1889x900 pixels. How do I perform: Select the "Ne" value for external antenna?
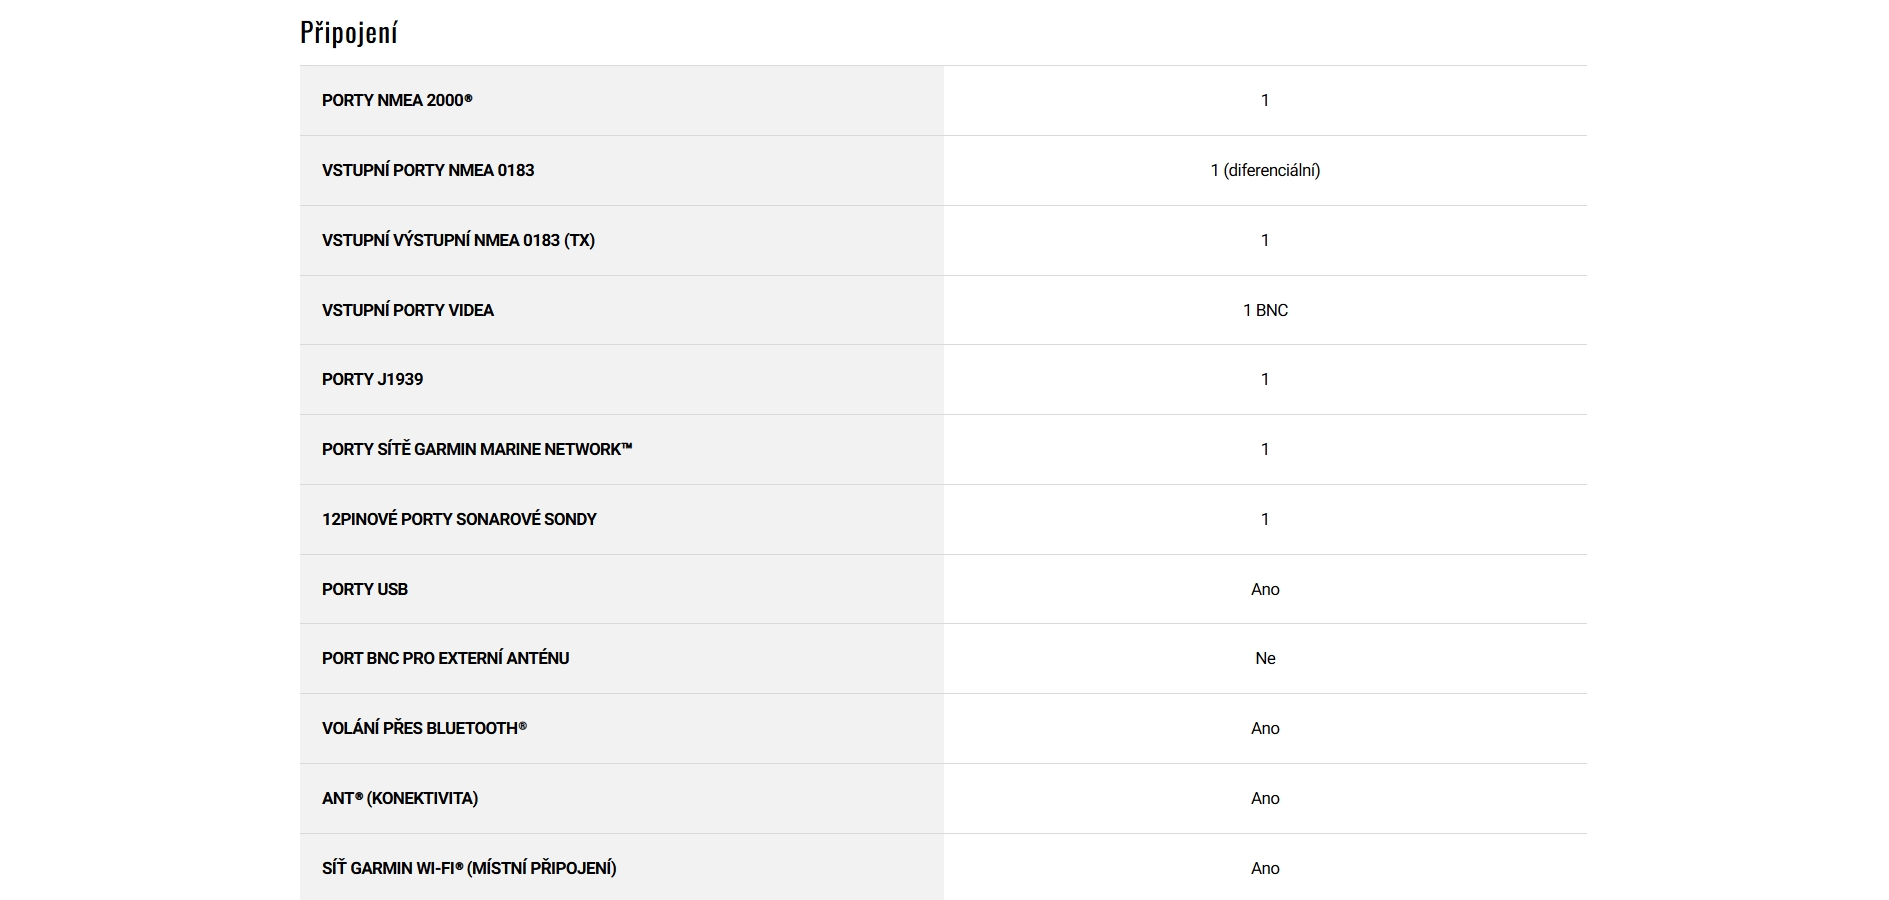1265,658
